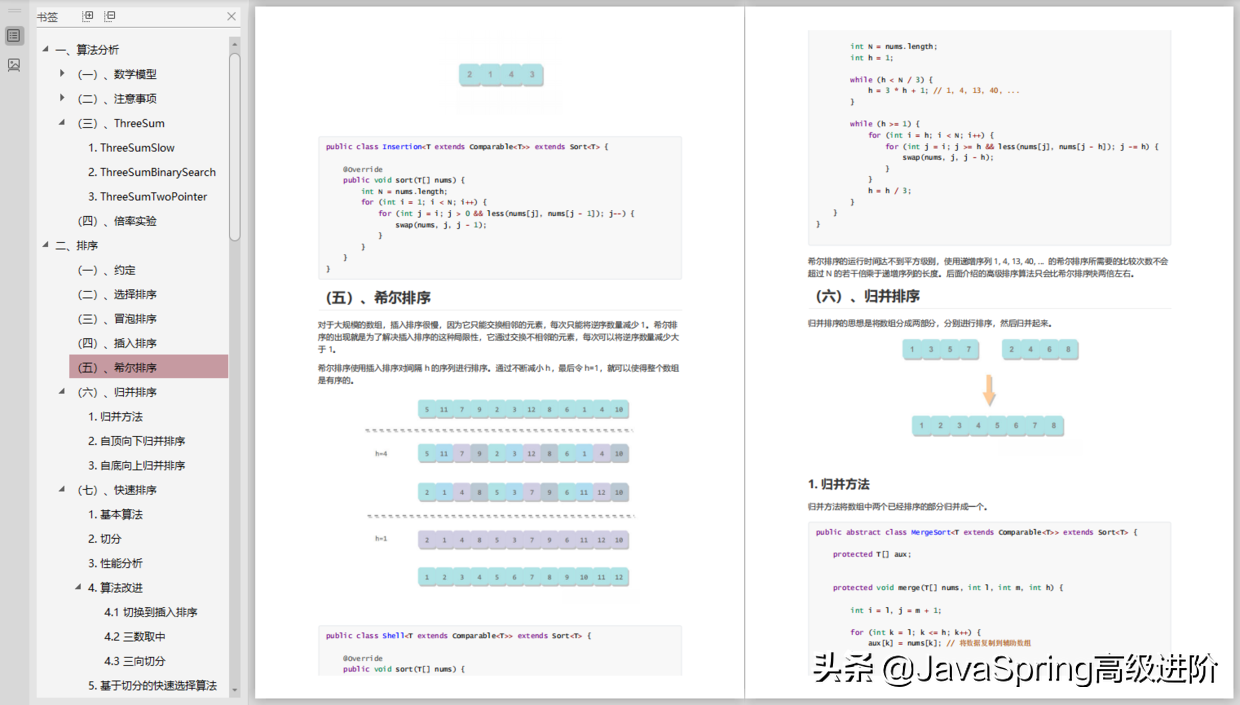The image size is (1240, 705).
Task: Jump to bookmark (六)、归并排序
Action: point(117,392)
